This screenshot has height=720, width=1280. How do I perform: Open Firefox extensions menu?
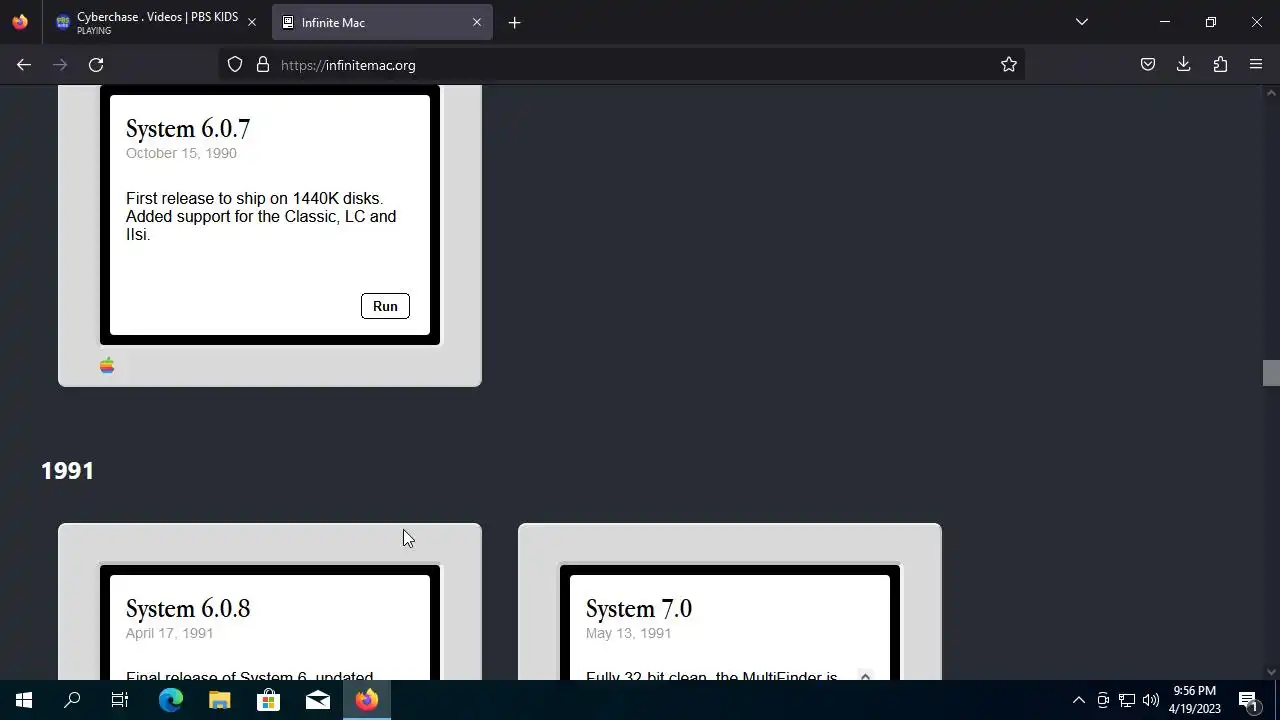1220,65
